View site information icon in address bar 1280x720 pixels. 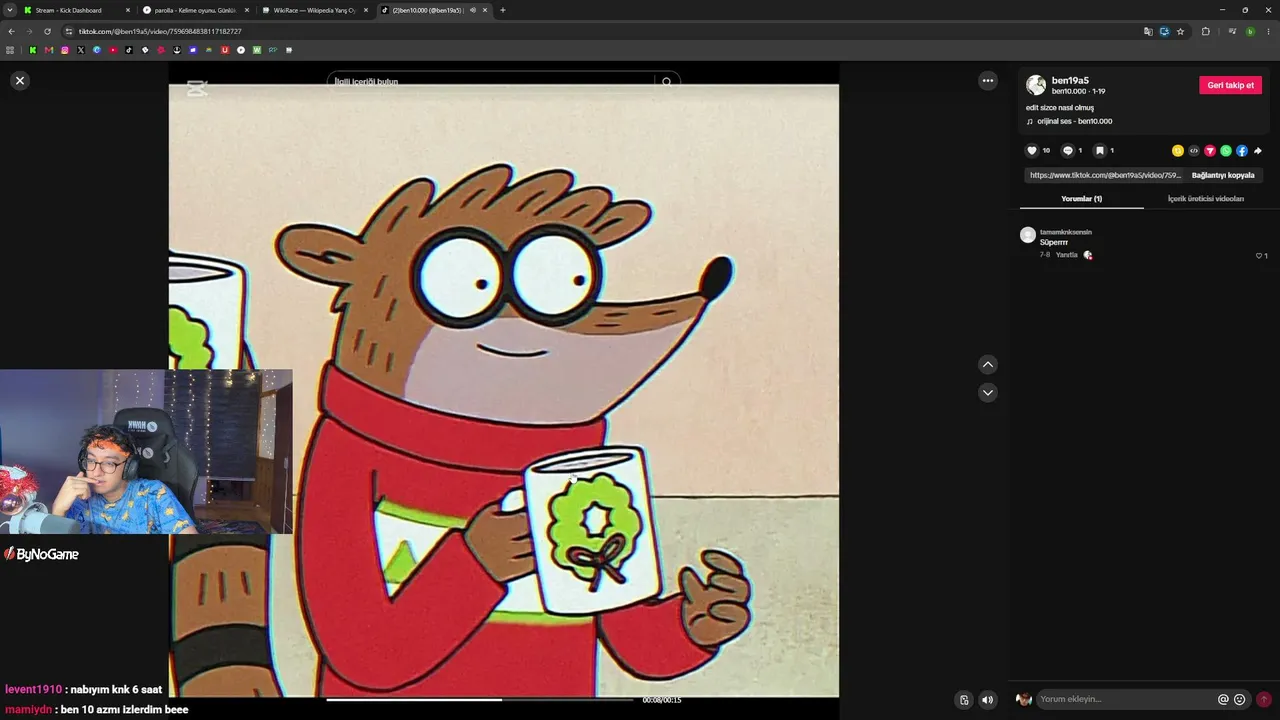(68, 31)
